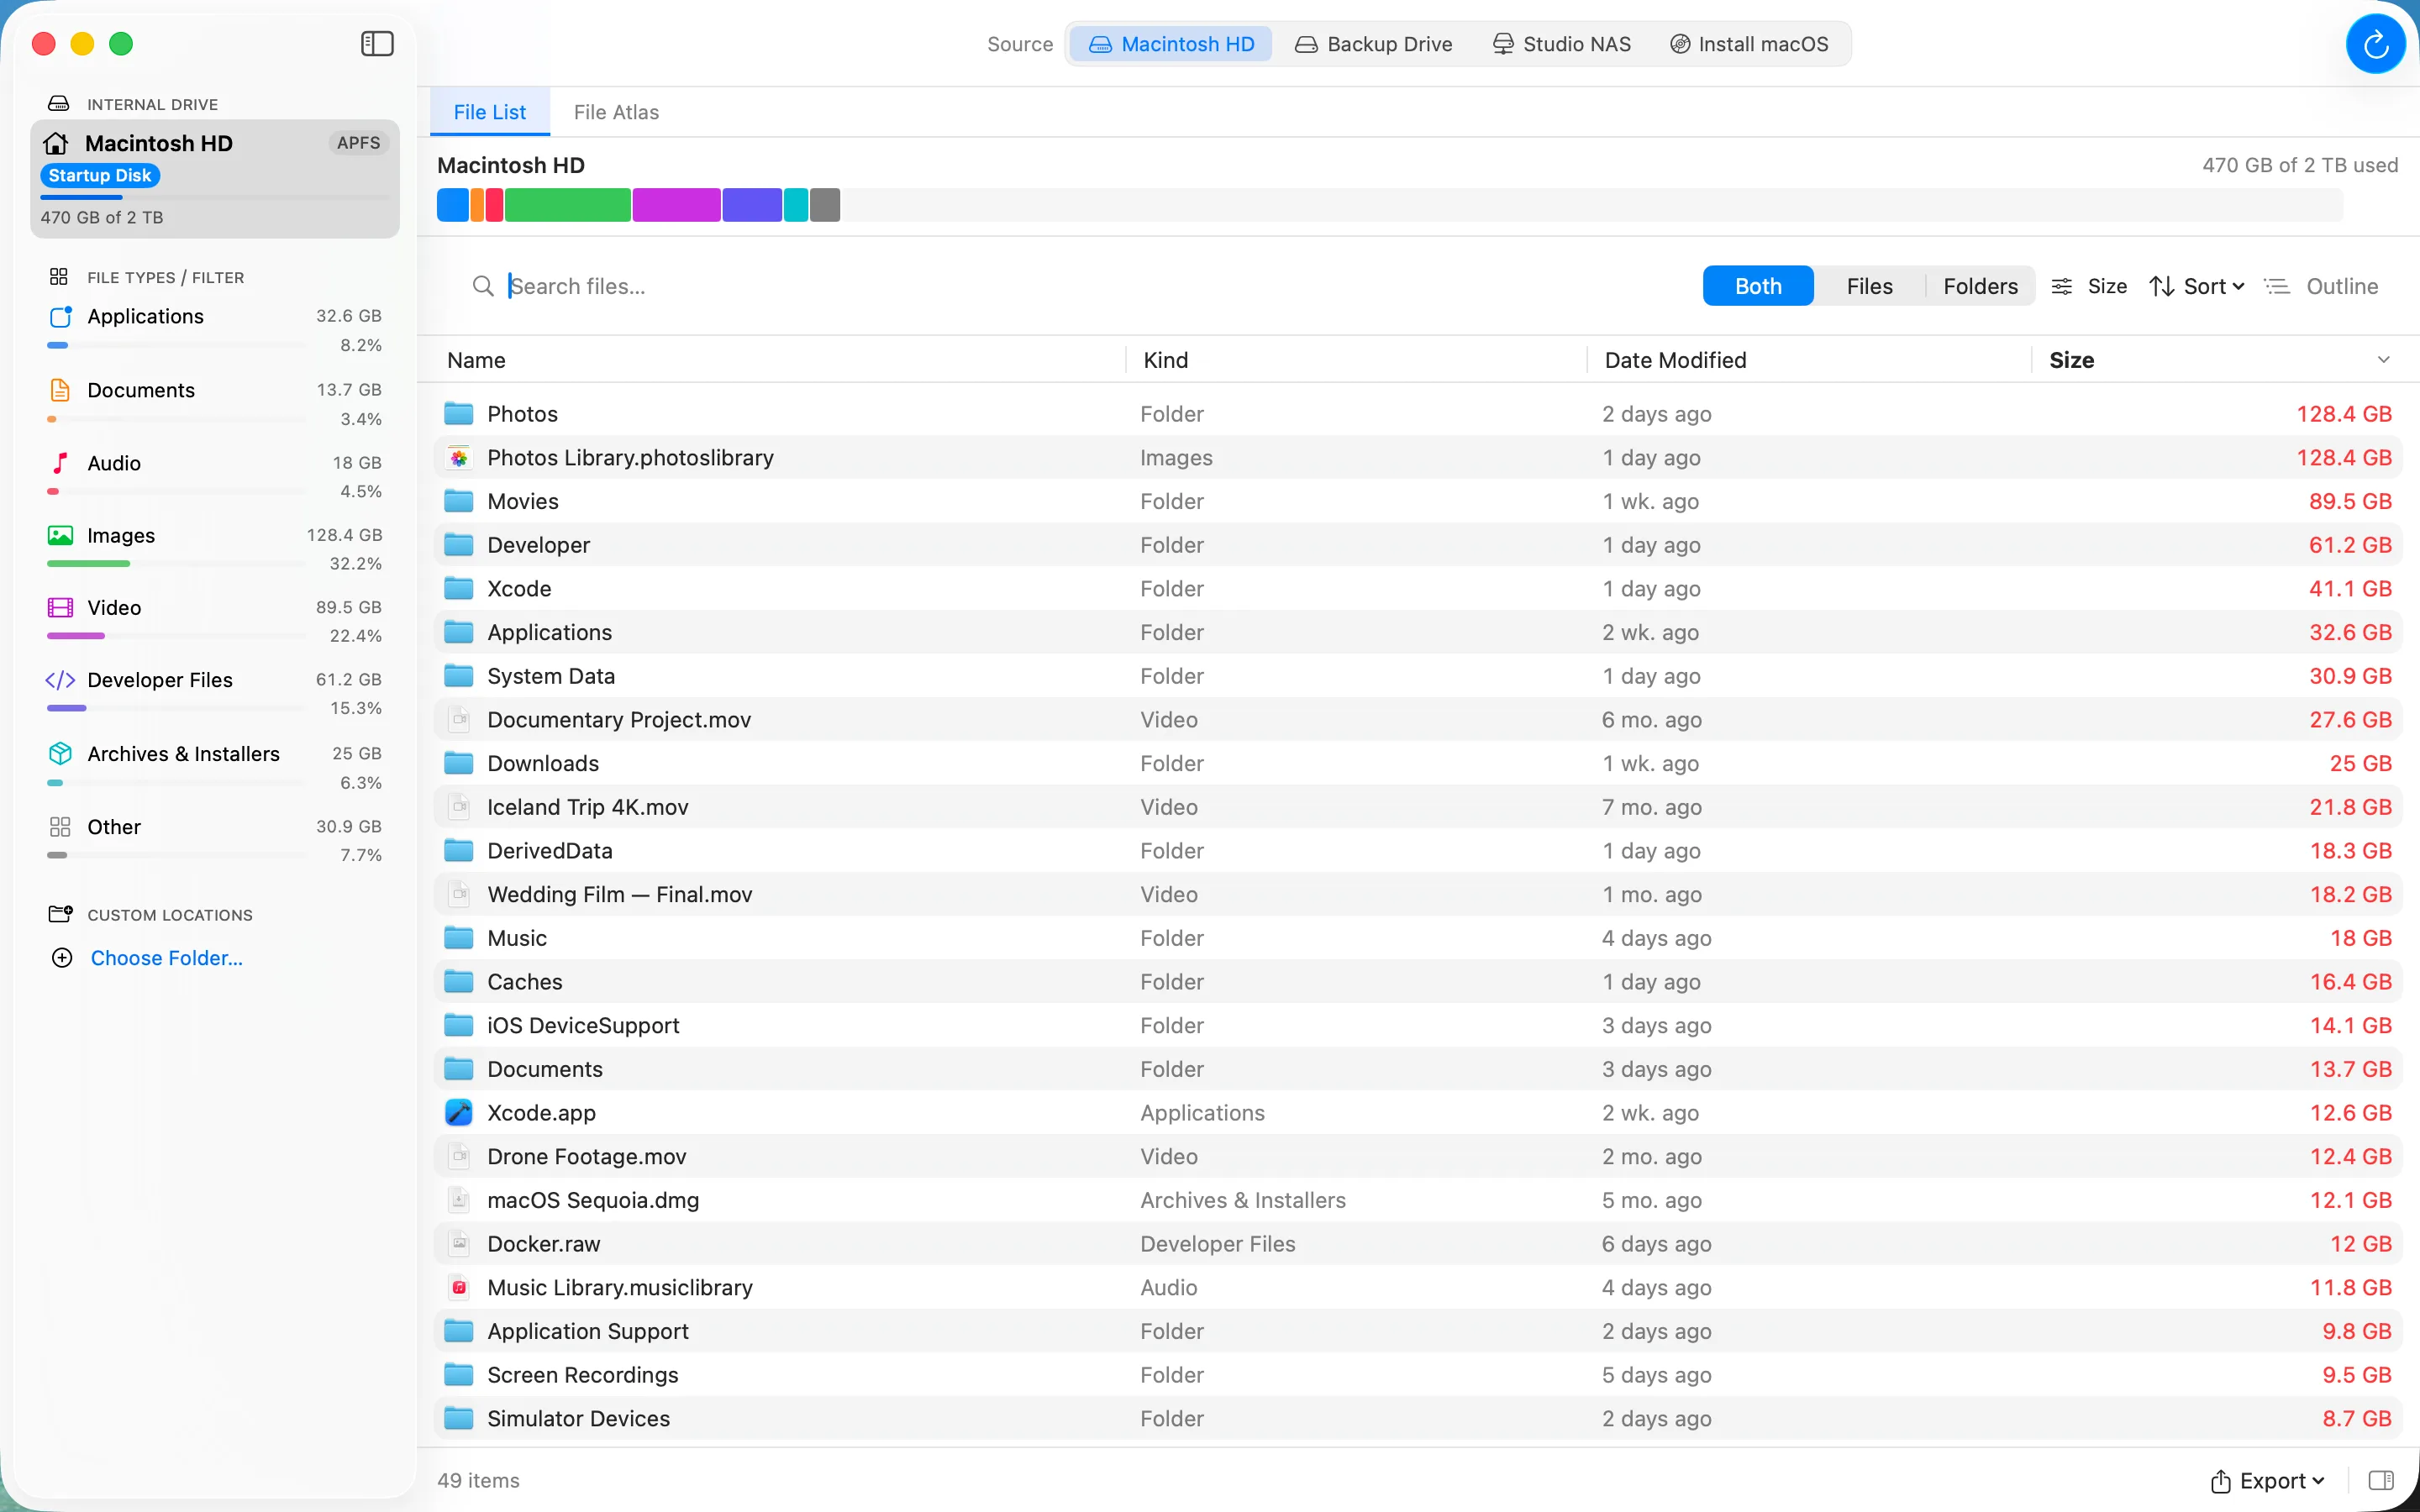Click the Images filter icon
The height and width of the screenshot is (1512, 2420).
click(x=60, y=536)
